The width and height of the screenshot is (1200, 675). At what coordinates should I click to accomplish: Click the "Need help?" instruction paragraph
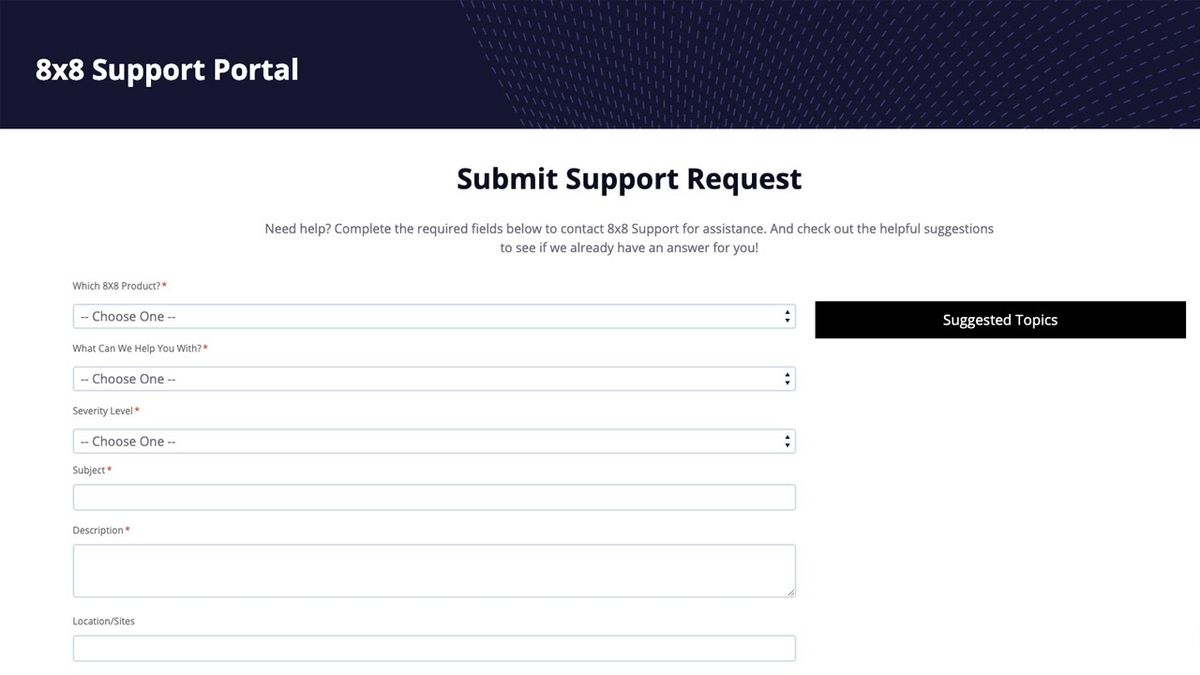point(629,238)
